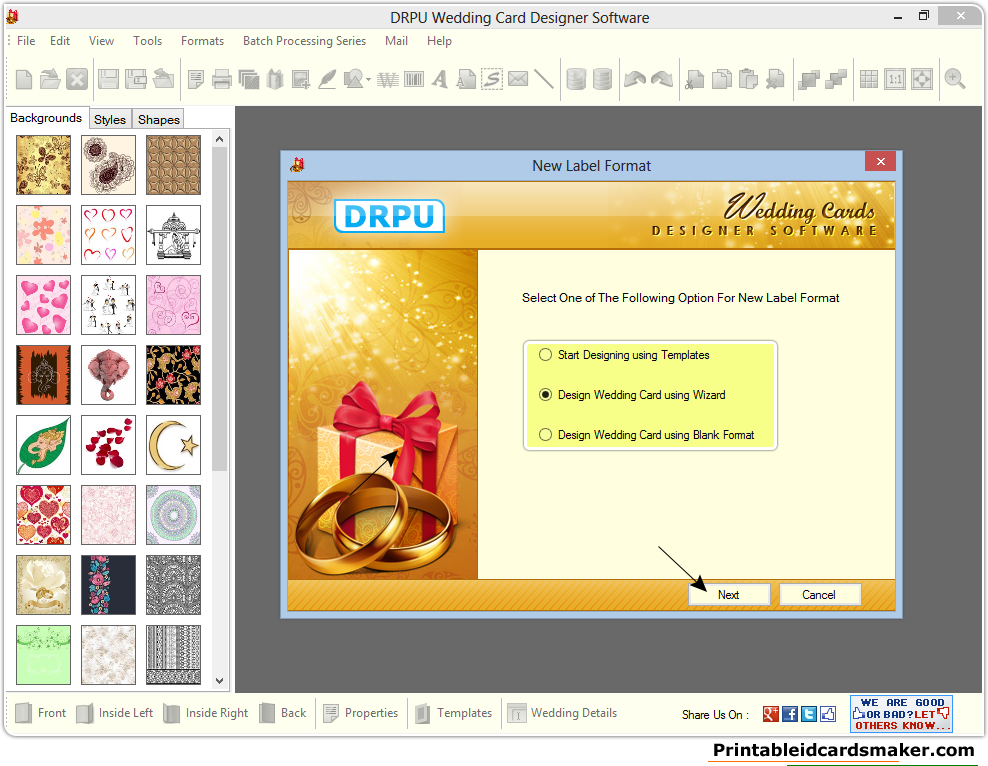
Task: Choose the elephant head background thumbnail
Action: (x=108, y=375)
